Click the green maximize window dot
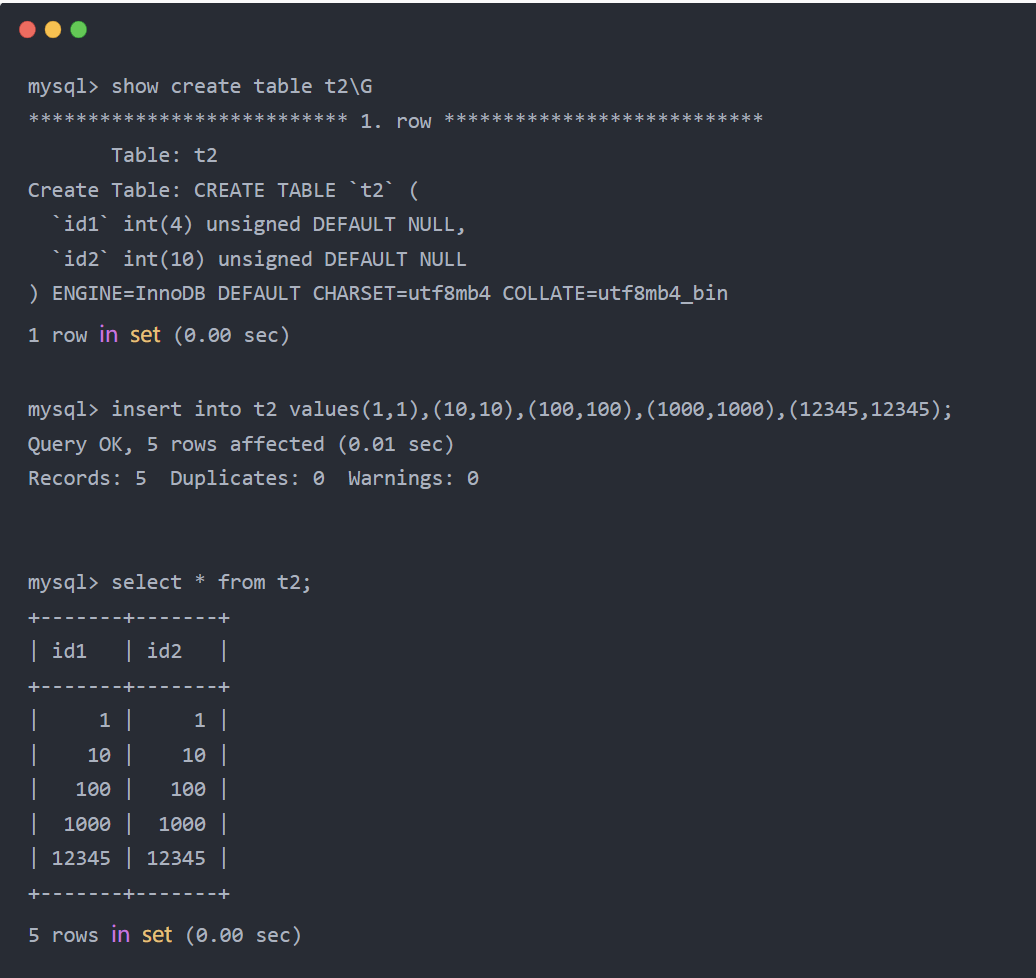Image resolution: width=1036 pixels, height=978 pixels. click(x=78, y=30)
